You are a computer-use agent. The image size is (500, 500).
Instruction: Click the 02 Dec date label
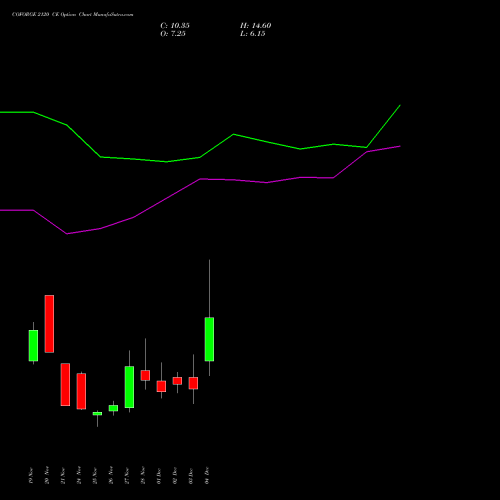coord(175,476)
